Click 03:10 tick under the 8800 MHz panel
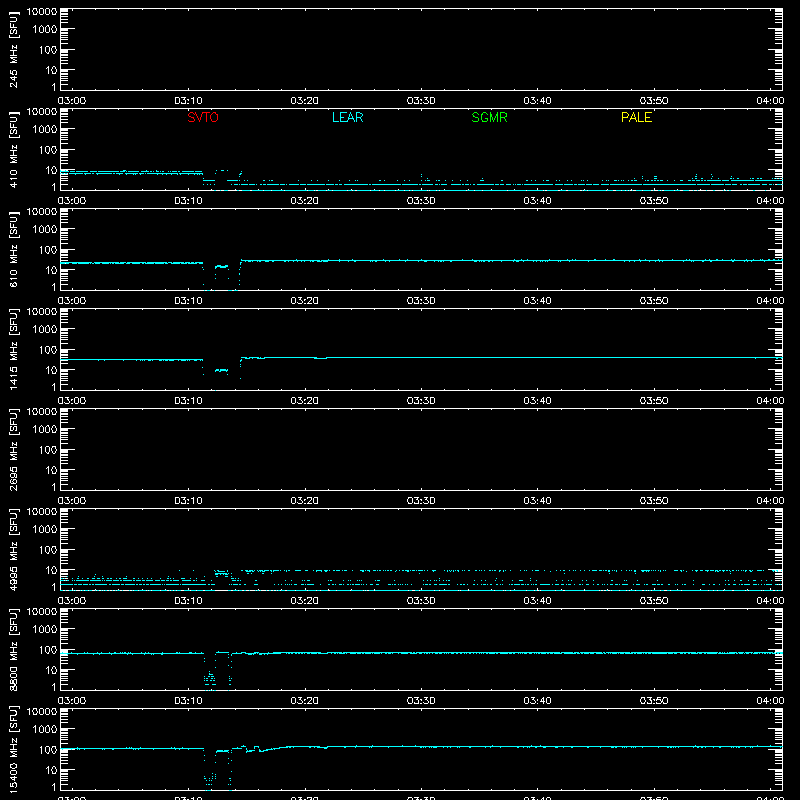Screen dimensions: 800x800 188,701
